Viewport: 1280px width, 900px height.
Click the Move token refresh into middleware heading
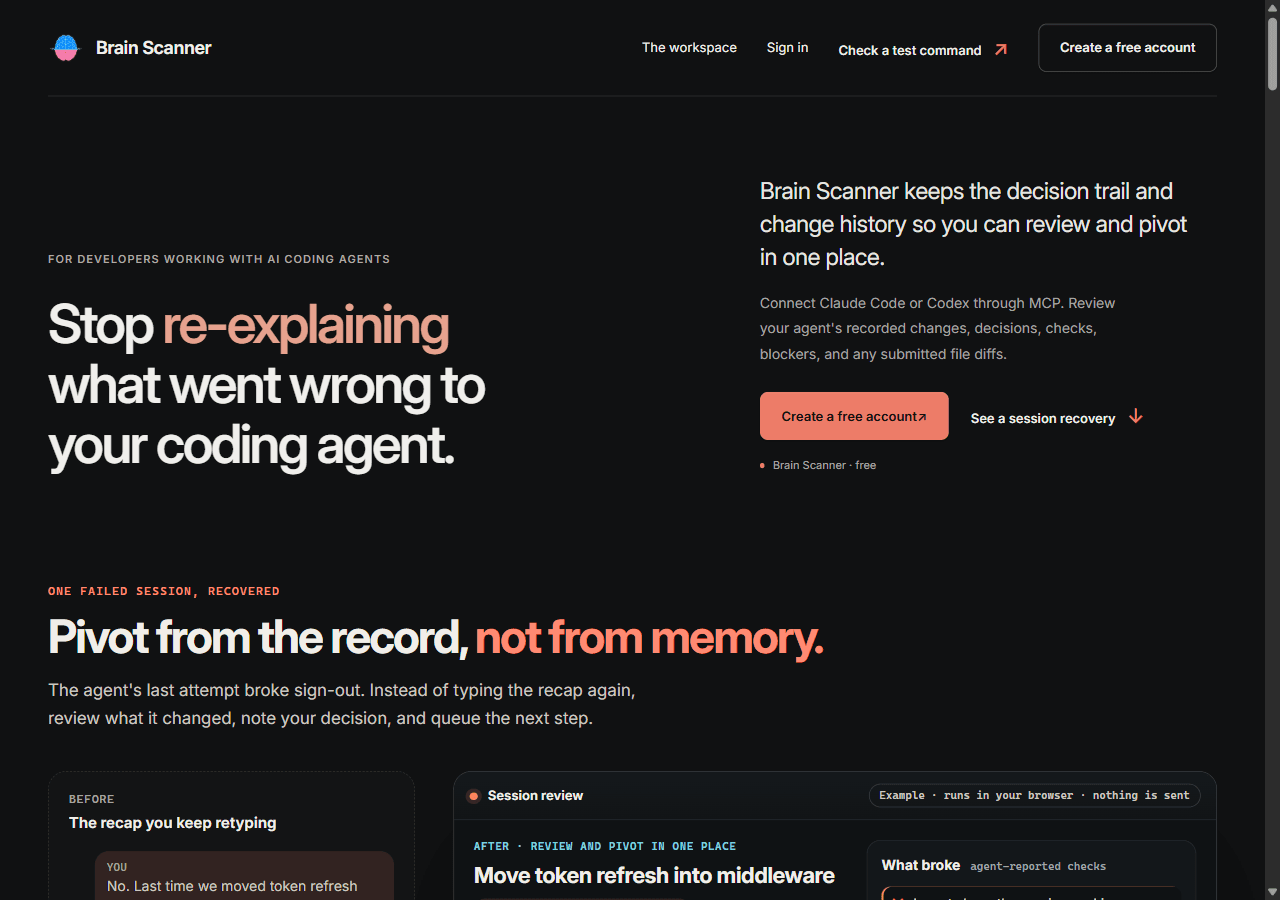click(654, 875)
